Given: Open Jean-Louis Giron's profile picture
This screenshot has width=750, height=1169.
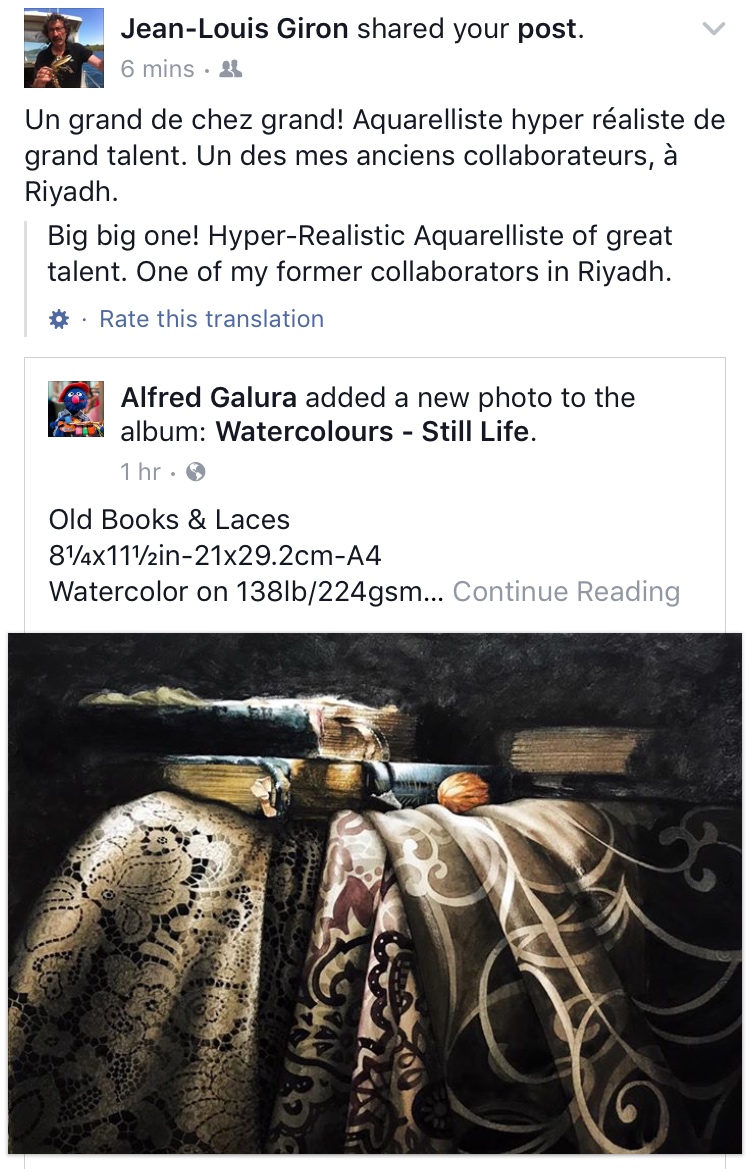Looking at the screenshot, I should pos(64,48).
